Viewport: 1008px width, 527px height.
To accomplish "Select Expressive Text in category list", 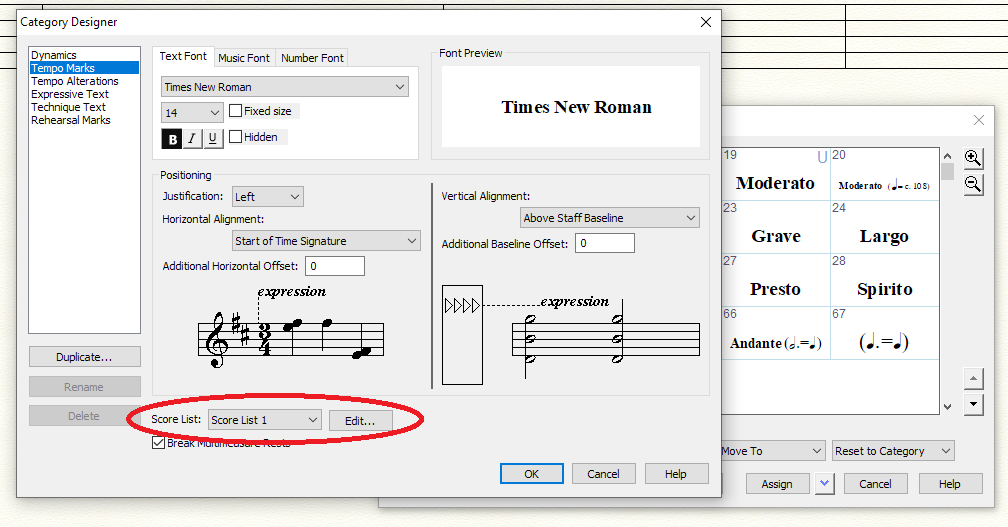I will pyautogui.click(x=70, y=94).
